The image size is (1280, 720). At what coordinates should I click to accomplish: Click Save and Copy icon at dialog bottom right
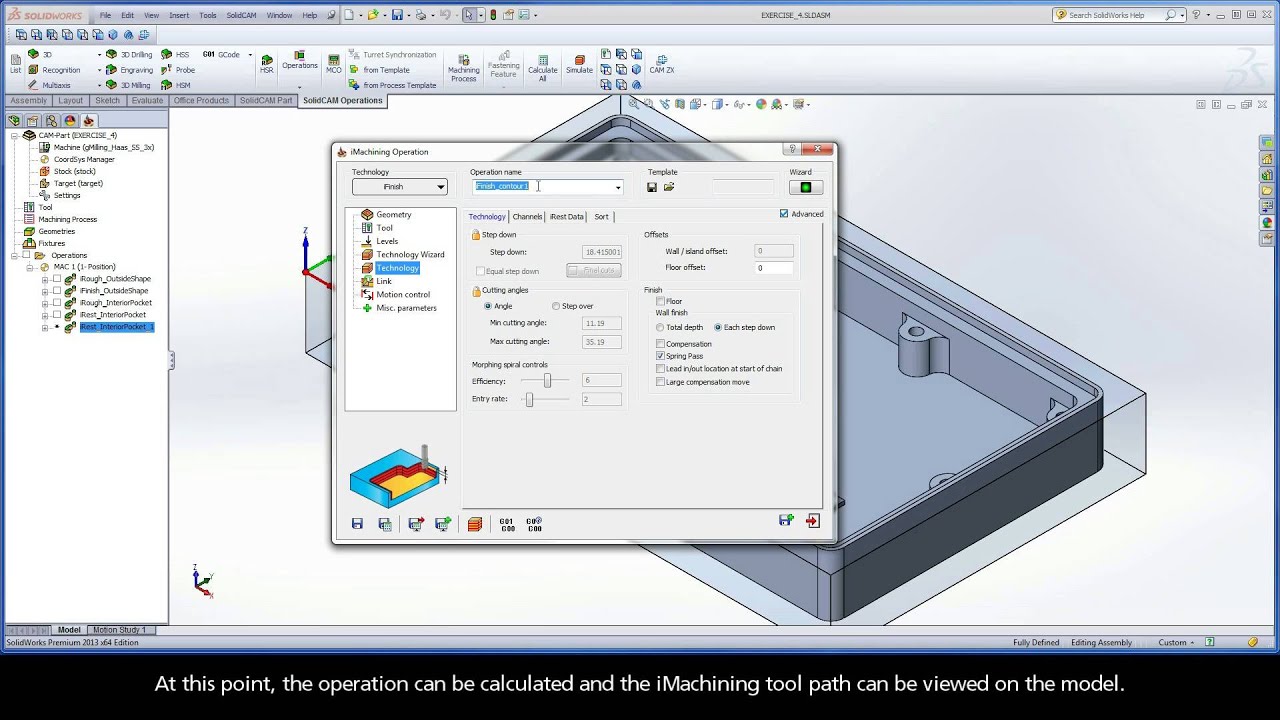786,520
